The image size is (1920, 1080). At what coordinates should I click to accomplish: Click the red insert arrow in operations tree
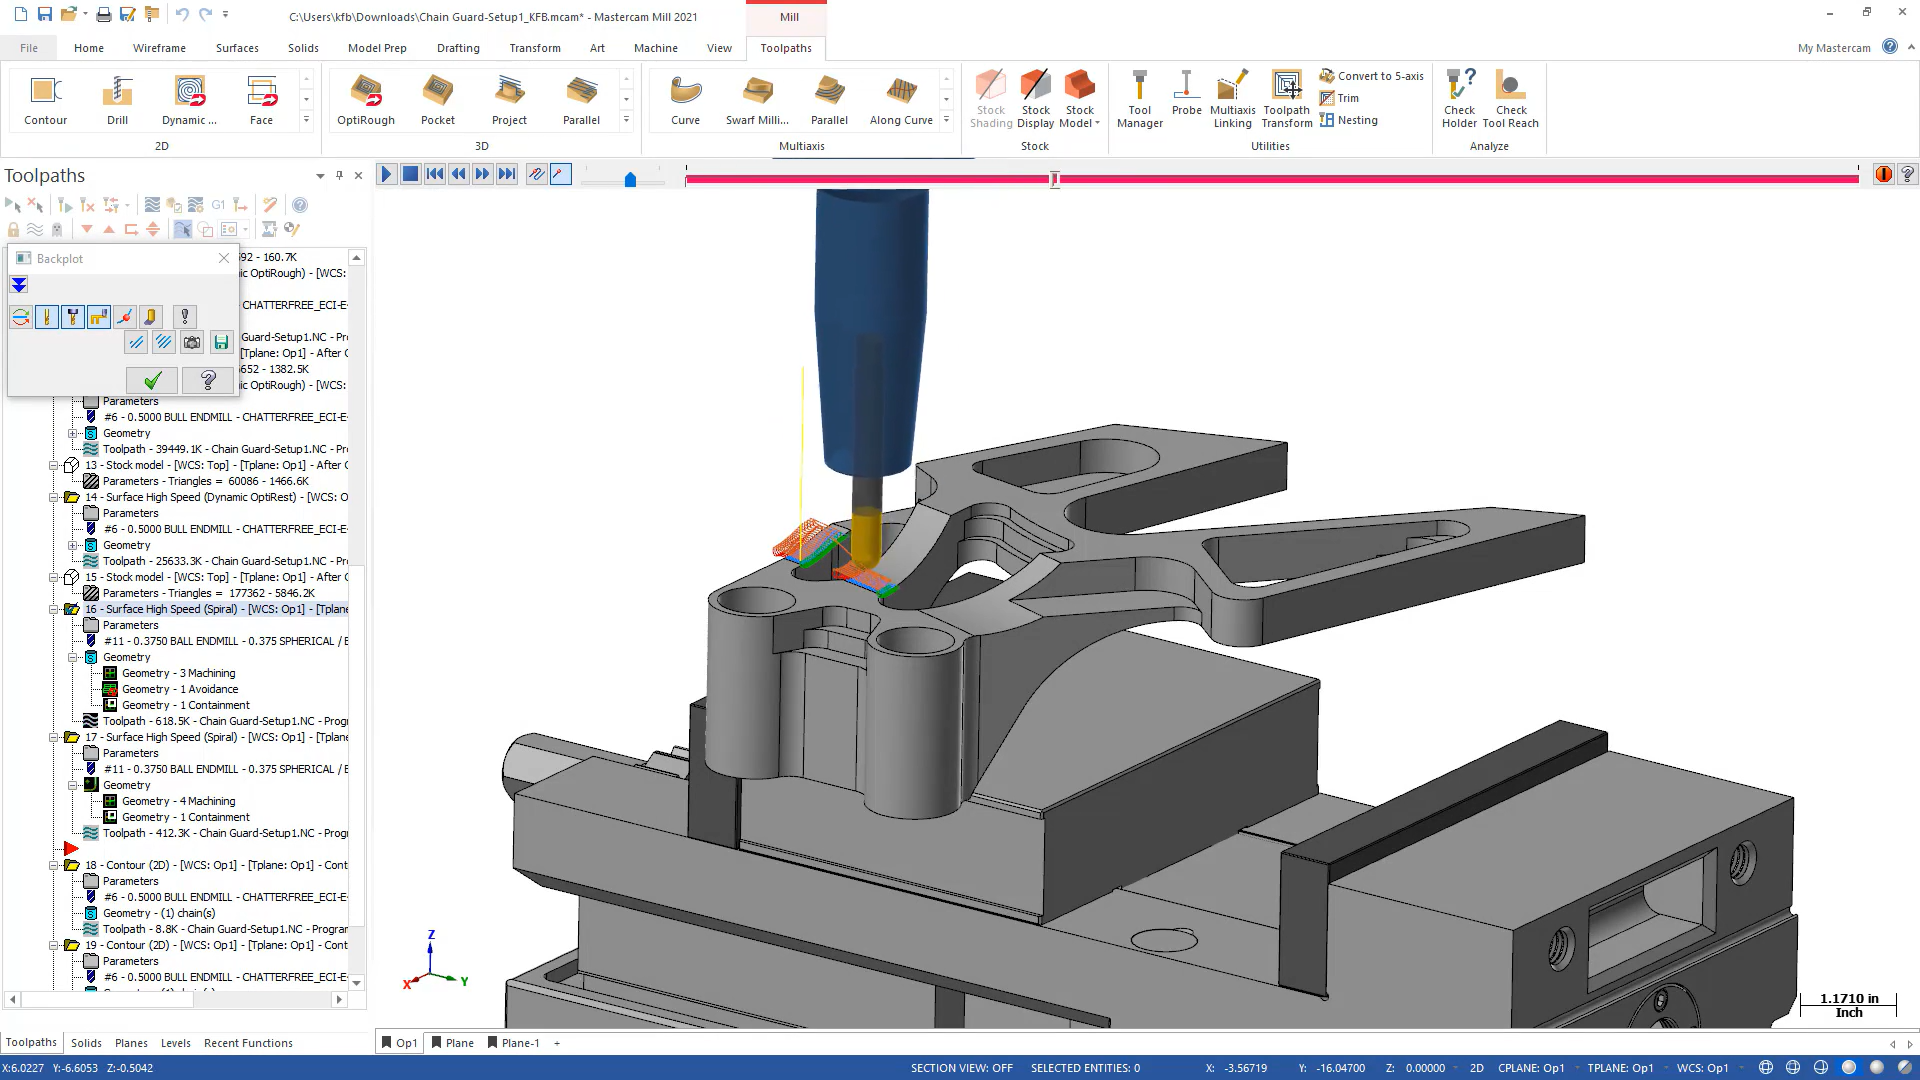click(x=70, y=849)
